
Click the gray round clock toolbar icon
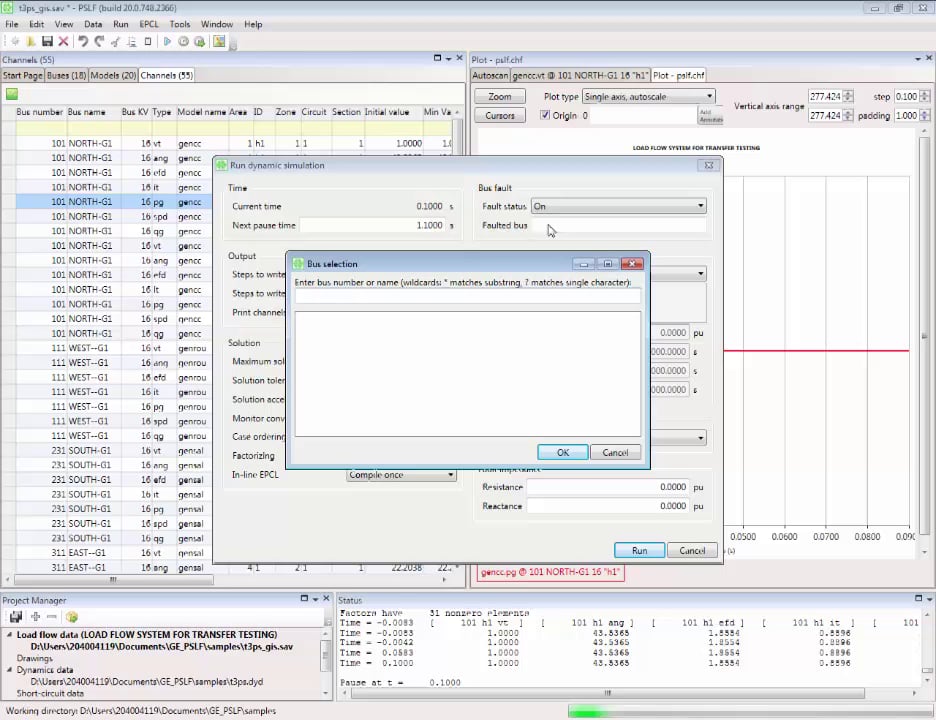183,41
